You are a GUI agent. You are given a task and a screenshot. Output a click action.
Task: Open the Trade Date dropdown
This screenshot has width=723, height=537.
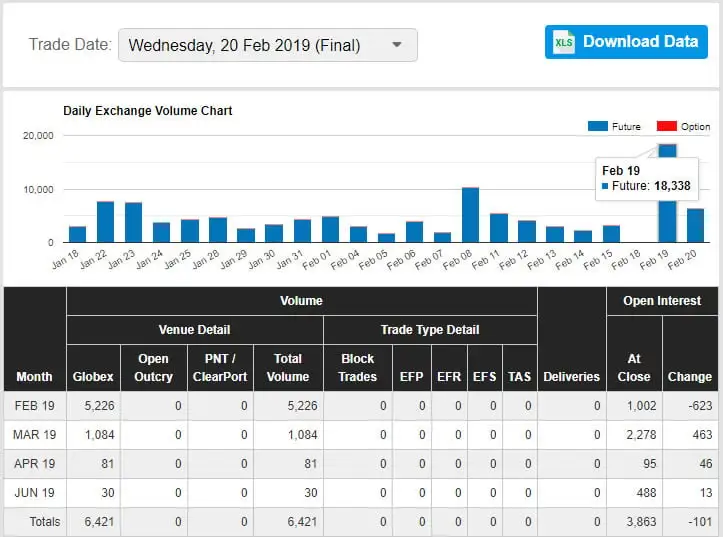click(267, 45)
